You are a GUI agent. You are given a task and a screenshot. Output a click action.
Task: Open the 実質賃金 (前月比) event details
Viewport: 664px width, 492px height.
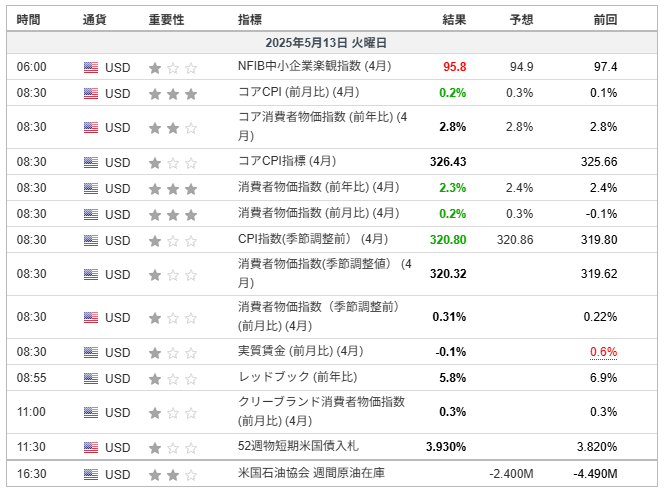point(300,352)
